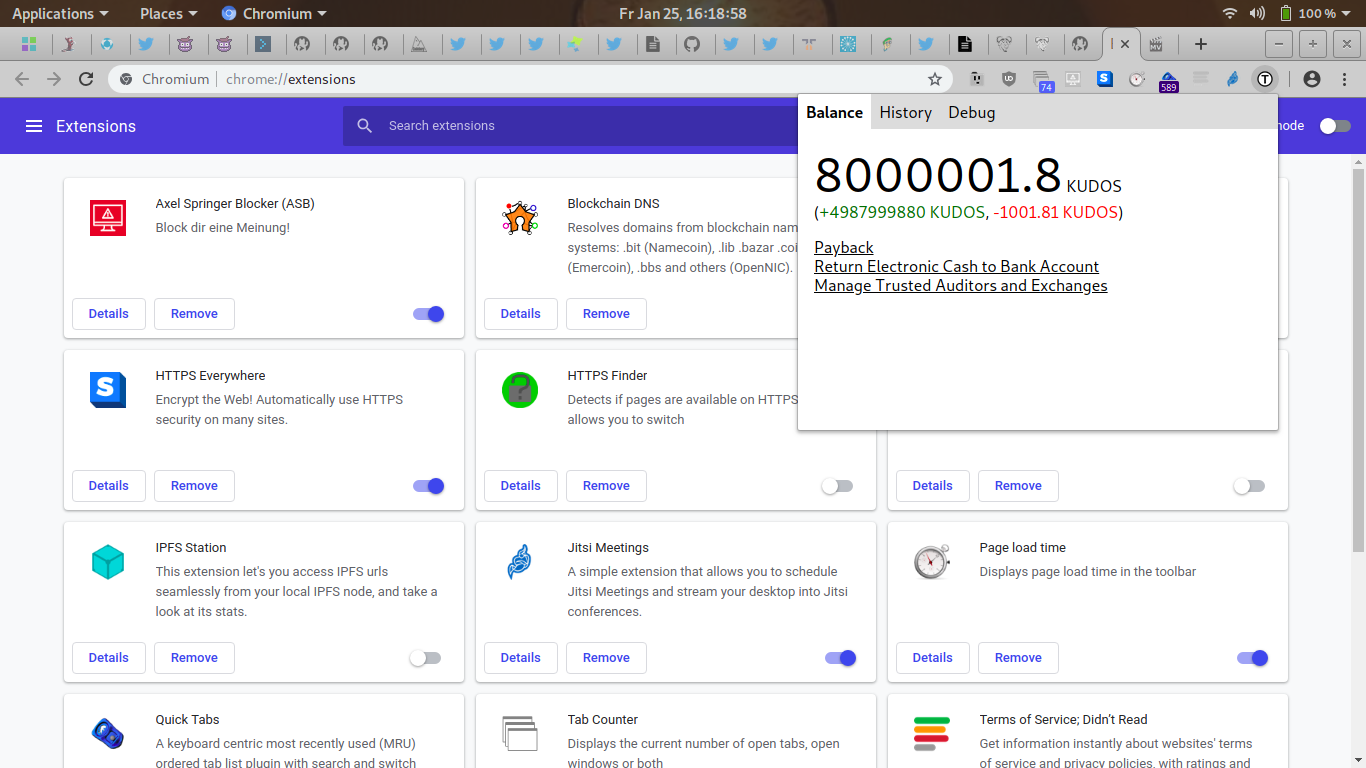Turn off the HTTPS Everywhere toggle
Image resolution: width=1366 pixels, height=768 pixels.
428,486
